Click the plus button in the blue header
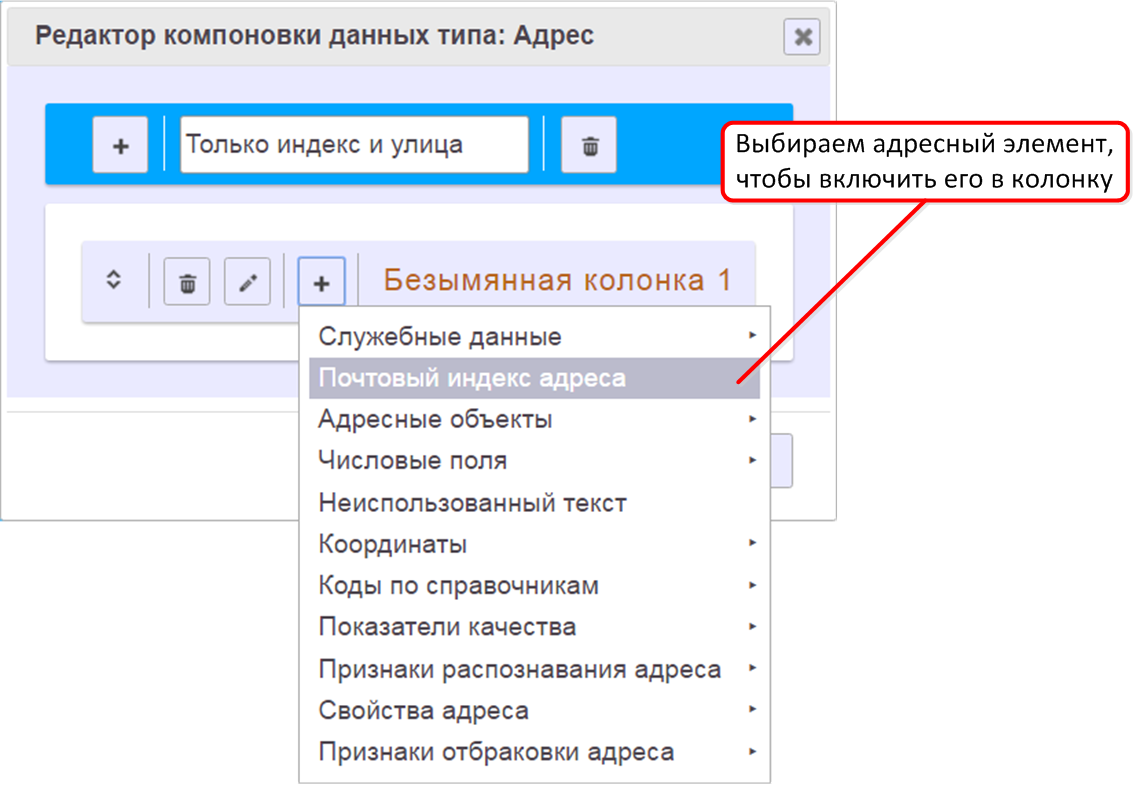Image resolution: width=1133 pixels, height=785 pixels. coord(120,146)
